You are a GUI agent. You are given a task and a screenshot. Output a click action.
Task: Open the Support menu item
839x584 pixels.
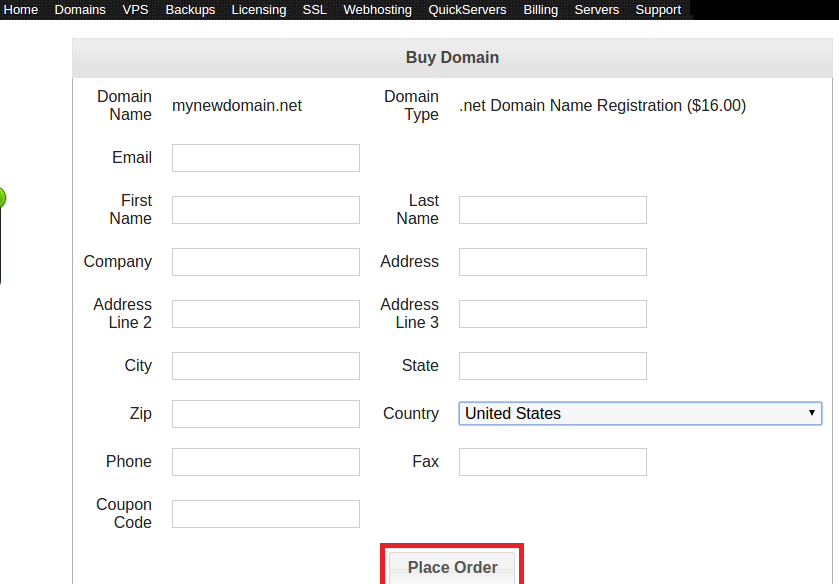(658, 9)
